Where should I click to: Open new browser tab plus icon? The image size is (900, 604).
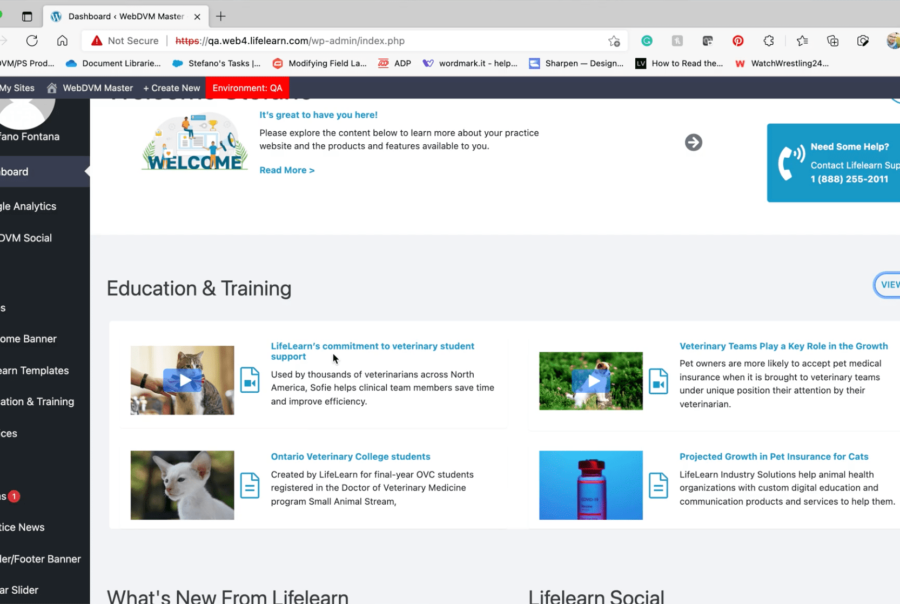tap(220, 16)
